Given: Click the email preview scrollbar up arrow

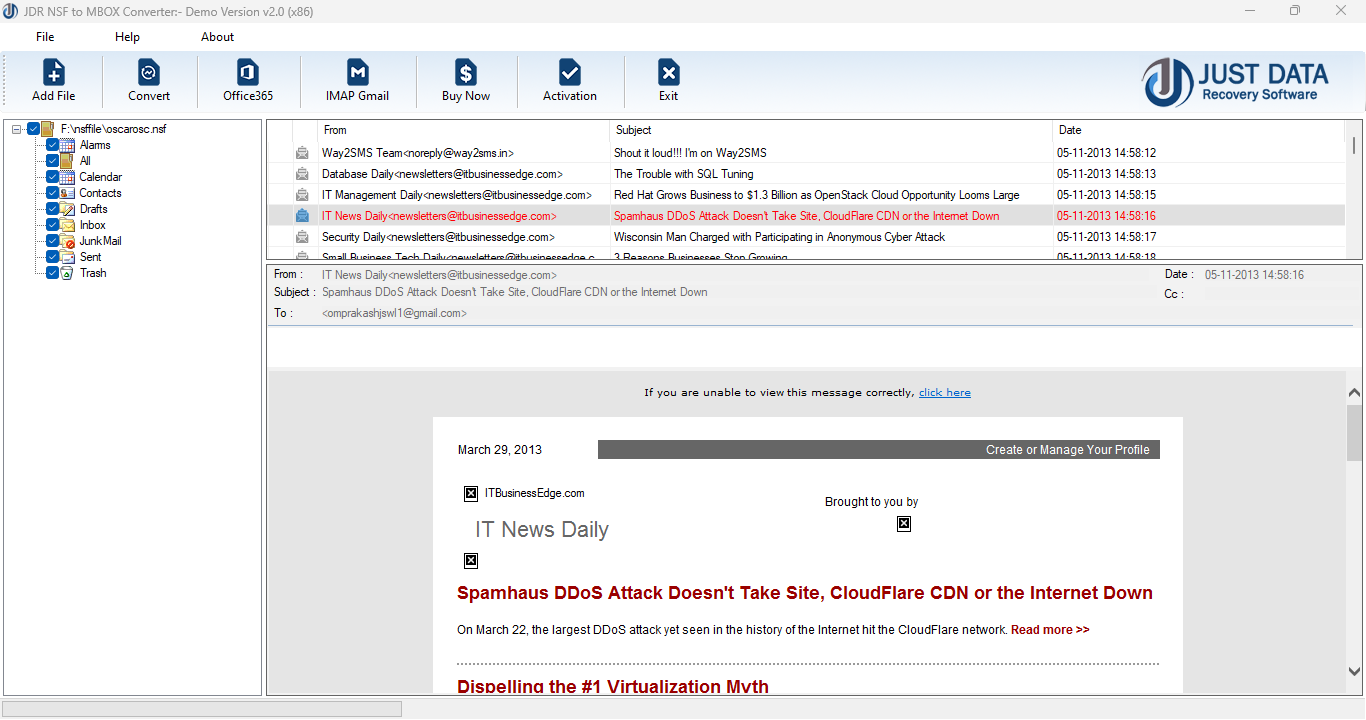Looking at the screenshot, I should pos(1354,393).
